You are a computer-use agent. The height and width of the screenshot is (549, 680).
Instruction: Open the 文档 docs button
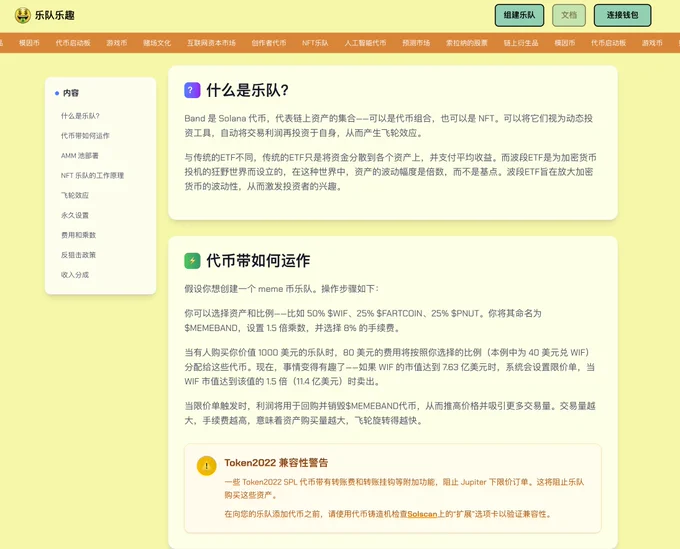[569, 15]
